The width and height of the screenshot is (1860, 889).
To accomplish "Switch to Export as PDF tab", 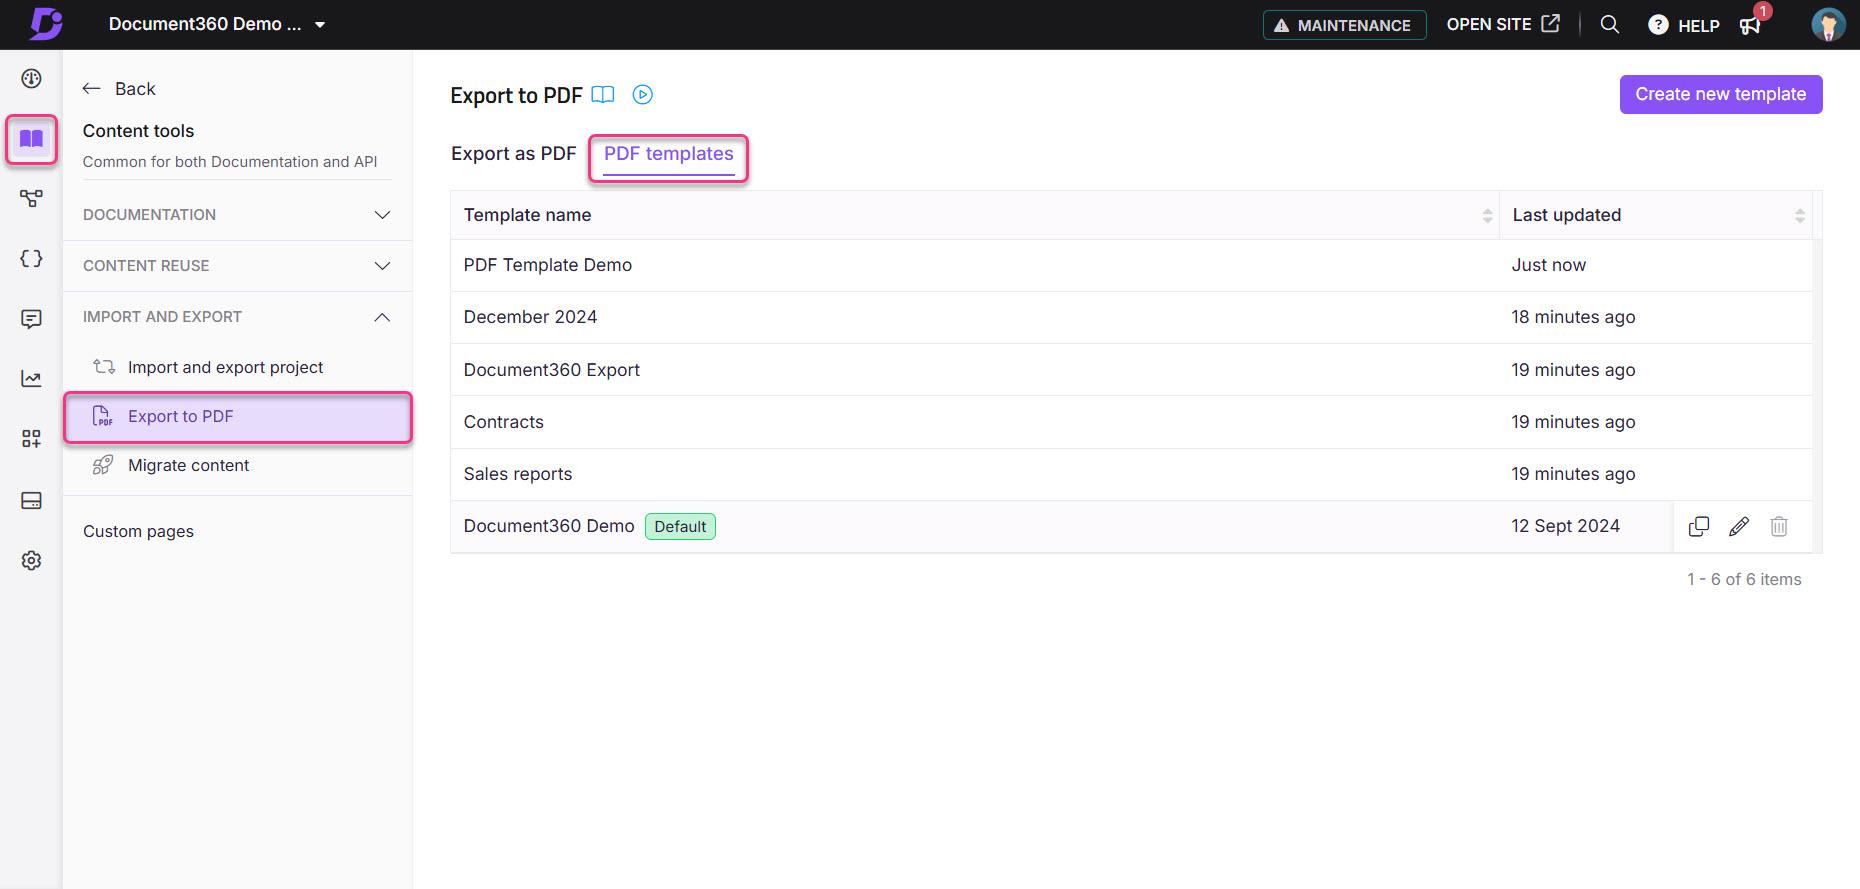I will click(514, 154).
